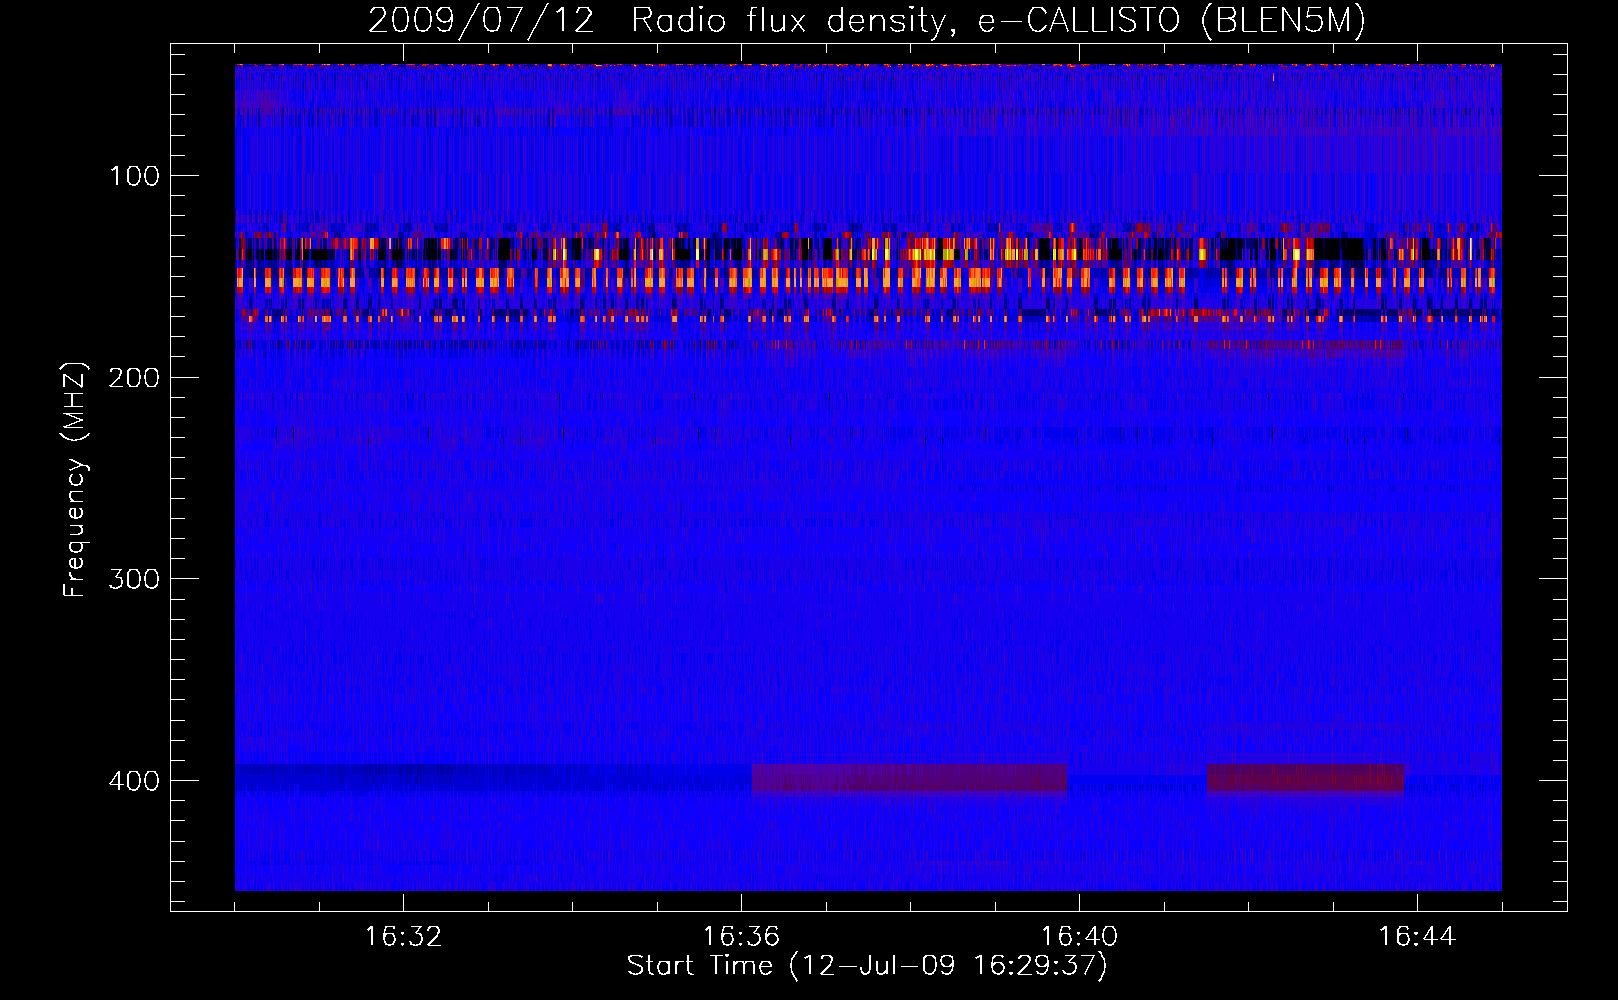
Task: Click the 16:32 time tick label
Action: (x=403, y=937)
